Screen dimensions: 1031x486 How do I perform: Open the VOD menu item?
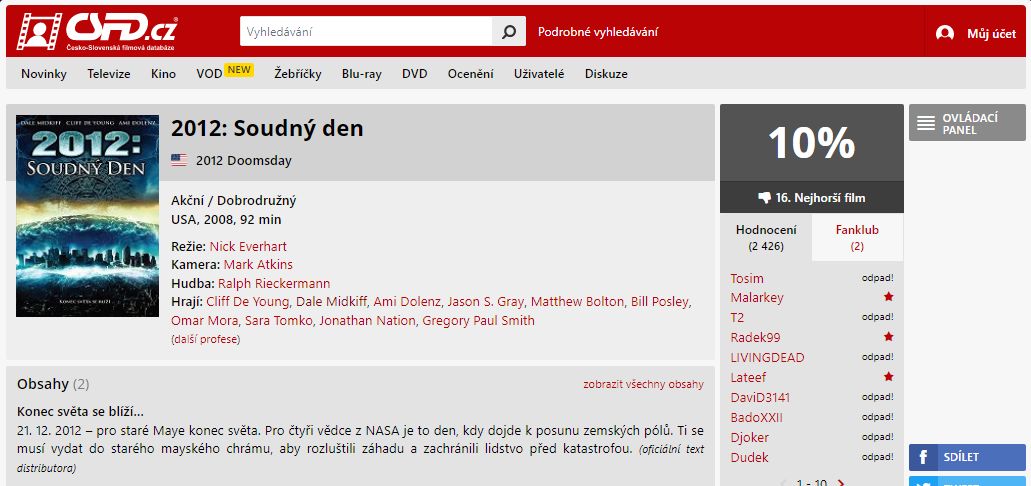[209, 74]
